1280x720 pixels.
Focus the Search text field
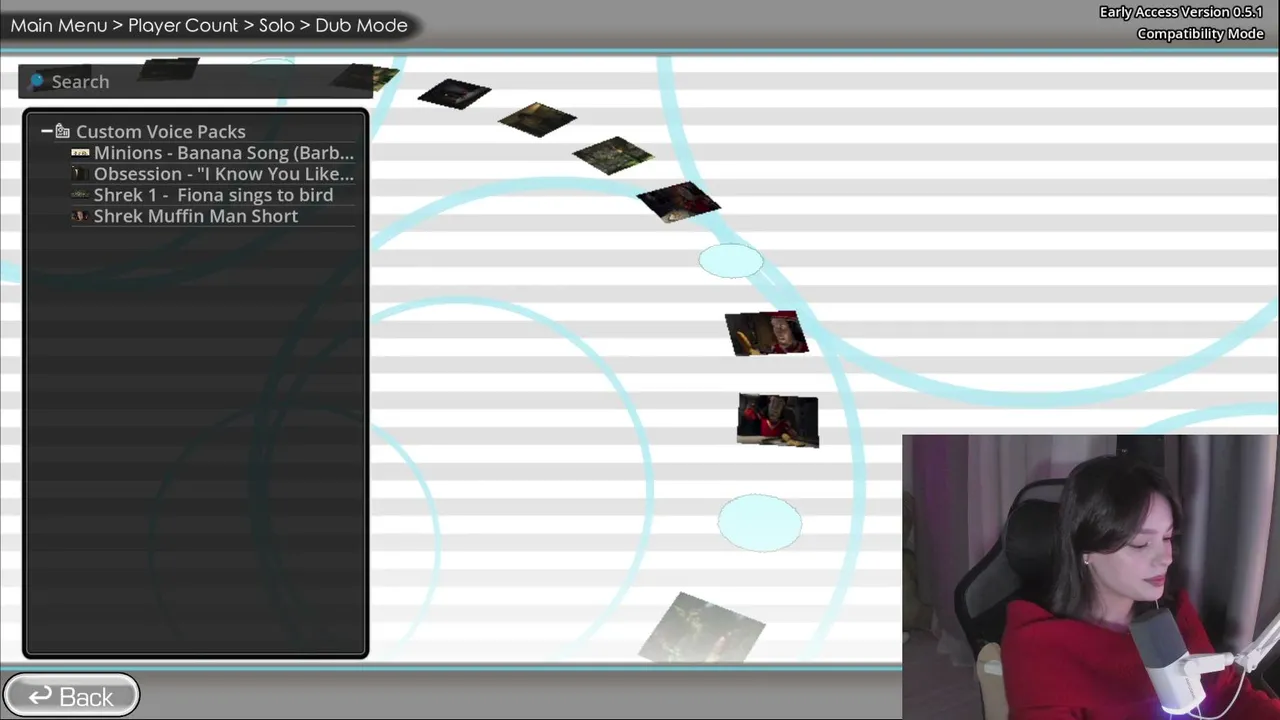[195, 81]
